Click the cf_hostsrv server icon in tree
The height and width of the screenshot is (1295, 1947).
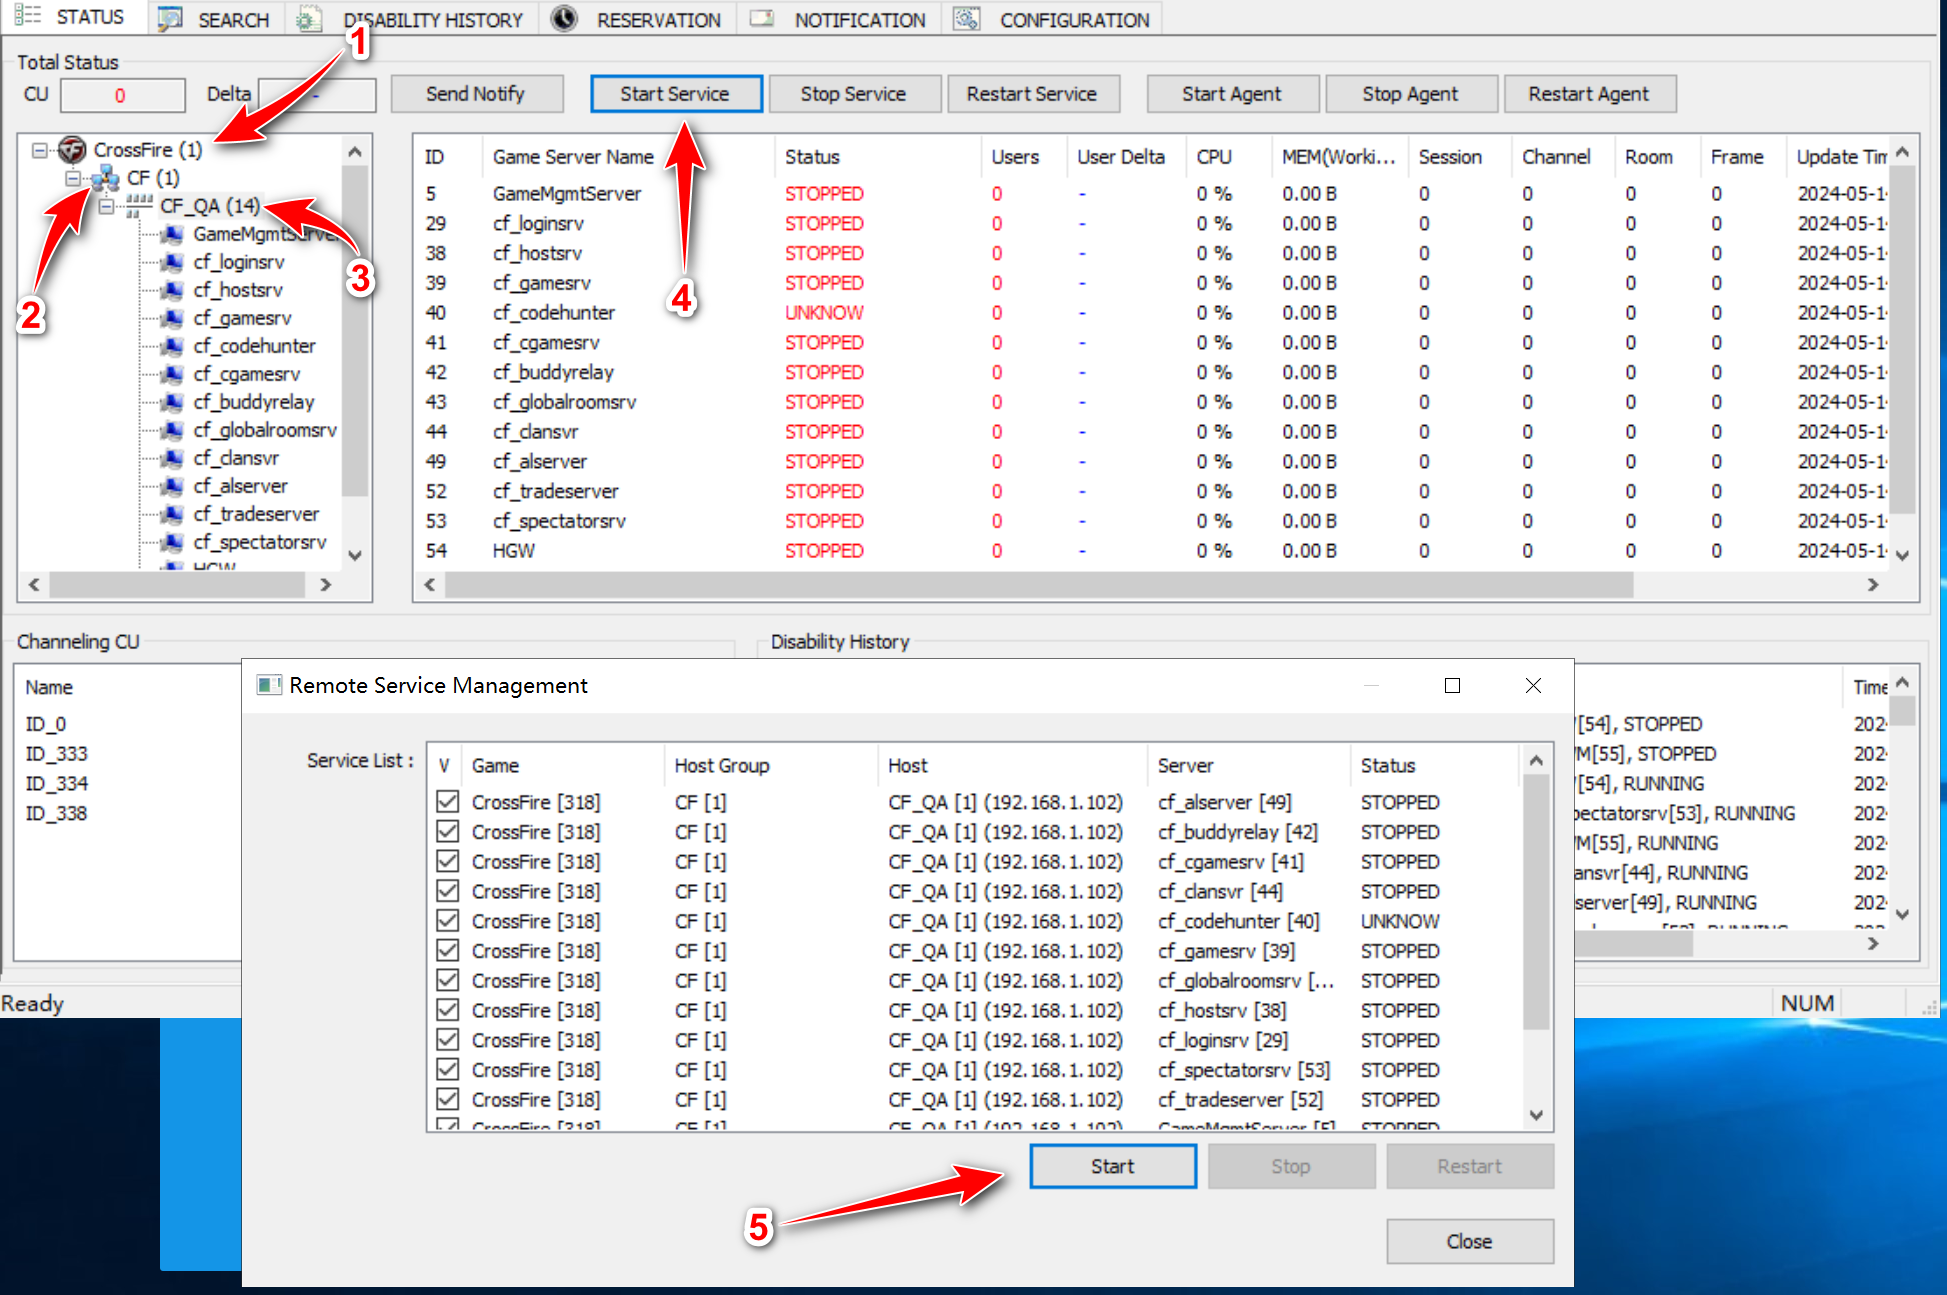(x=173, y=290)
